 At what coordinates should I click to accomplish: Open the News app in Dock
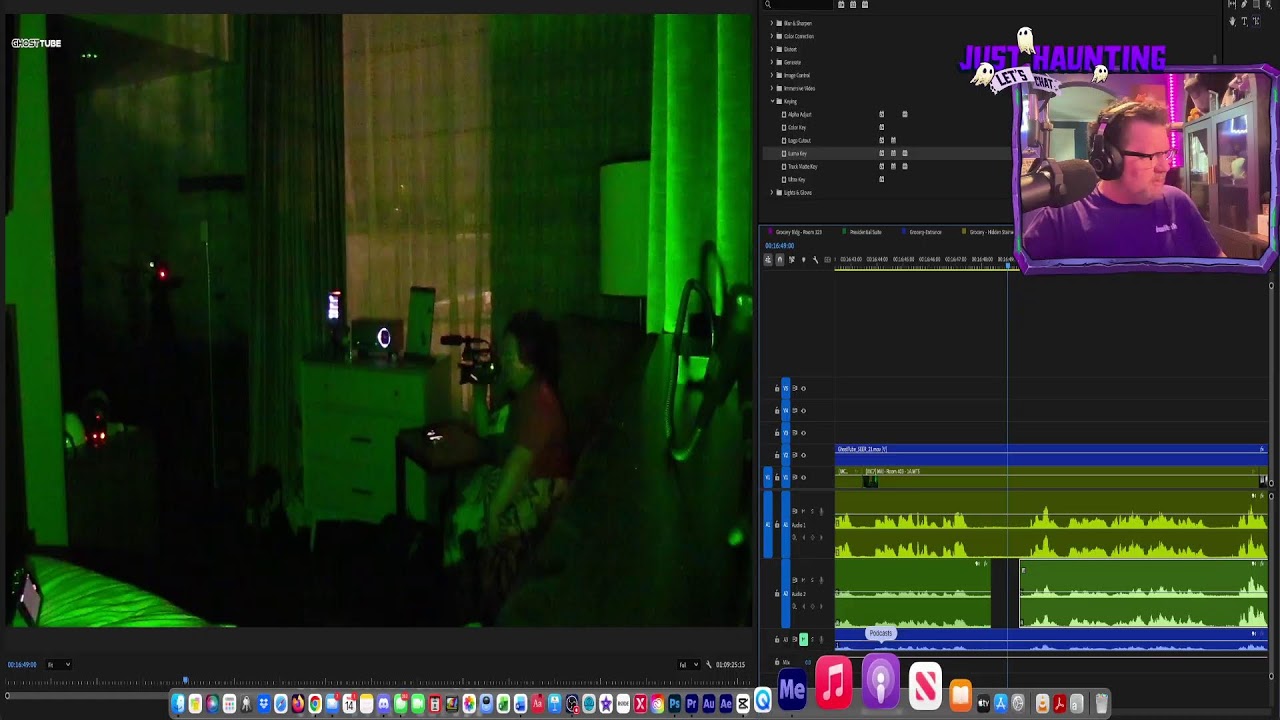925,685
